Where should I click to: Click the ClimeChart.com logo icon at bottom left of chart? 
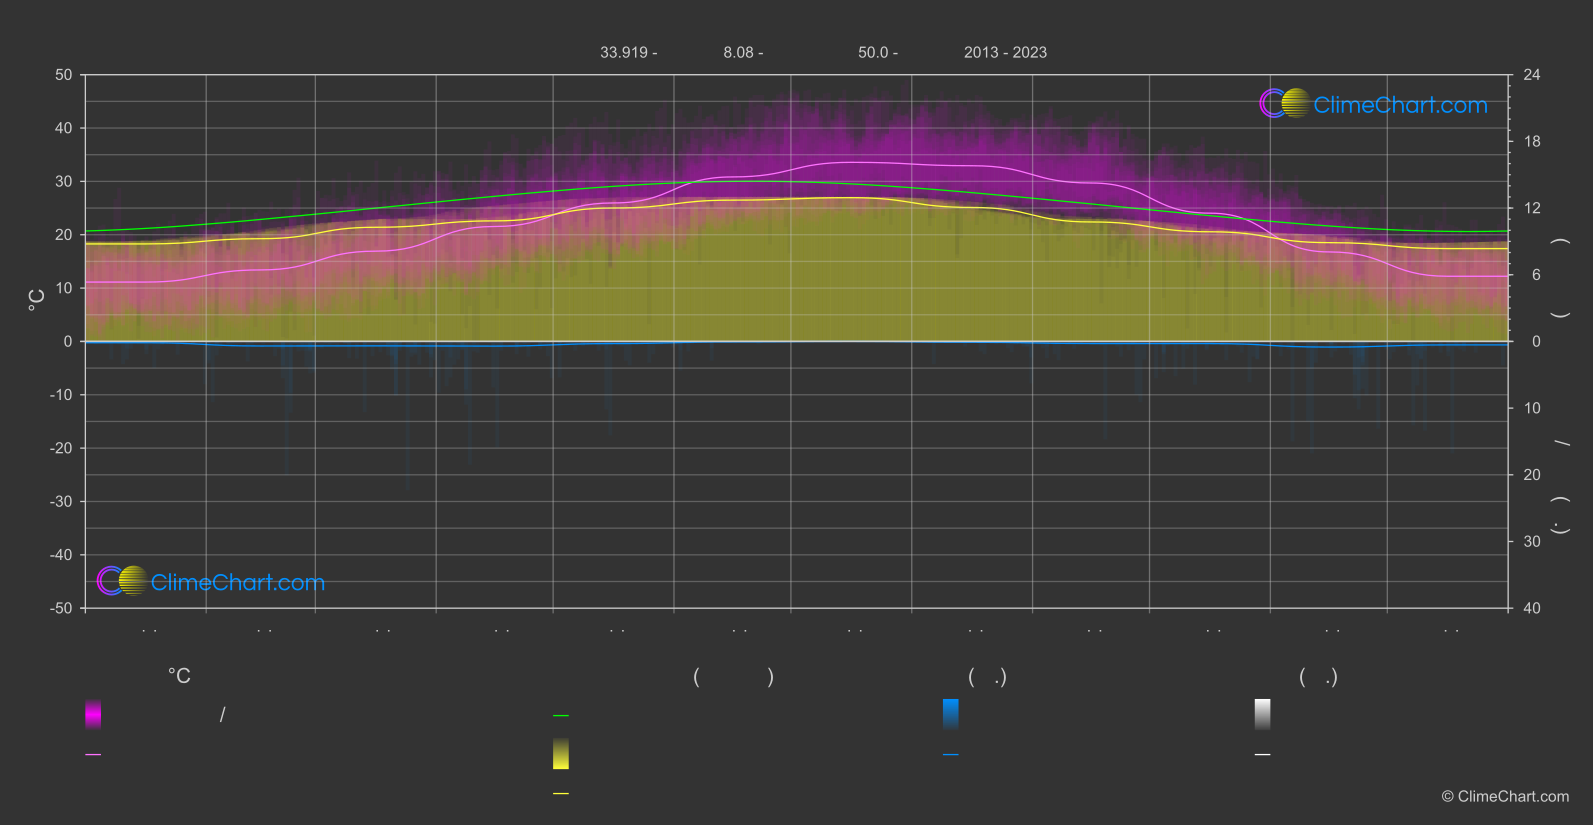pyautogui.click(x=122, y=581)
